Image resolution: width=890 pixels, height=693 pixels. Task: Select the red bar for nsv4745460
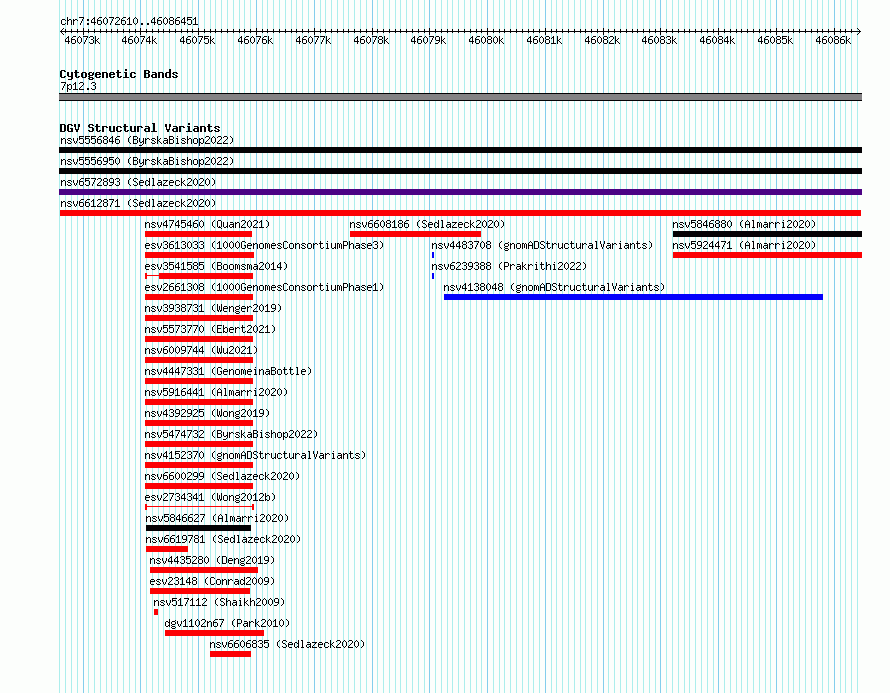[x=198, y=234]
